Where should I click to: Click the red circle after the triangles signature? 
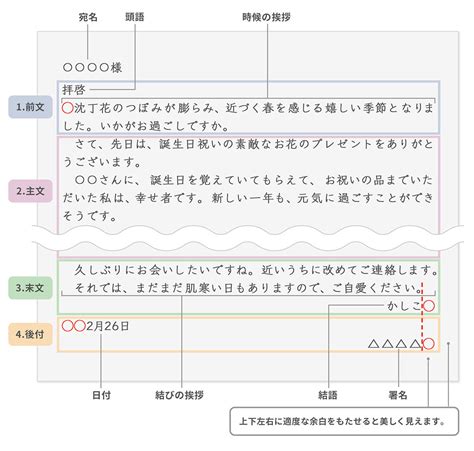[x=429, y=344]
